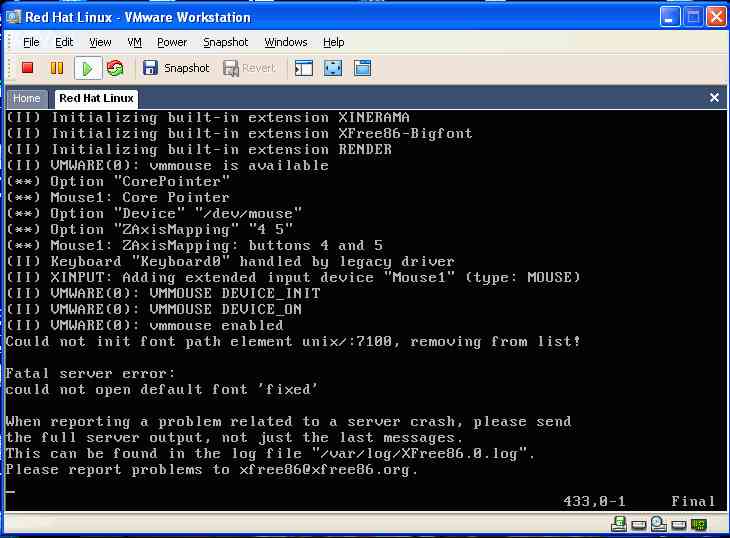Close the current tab with the X
Viewport: 730px width, 538px height.
(714, 98)
